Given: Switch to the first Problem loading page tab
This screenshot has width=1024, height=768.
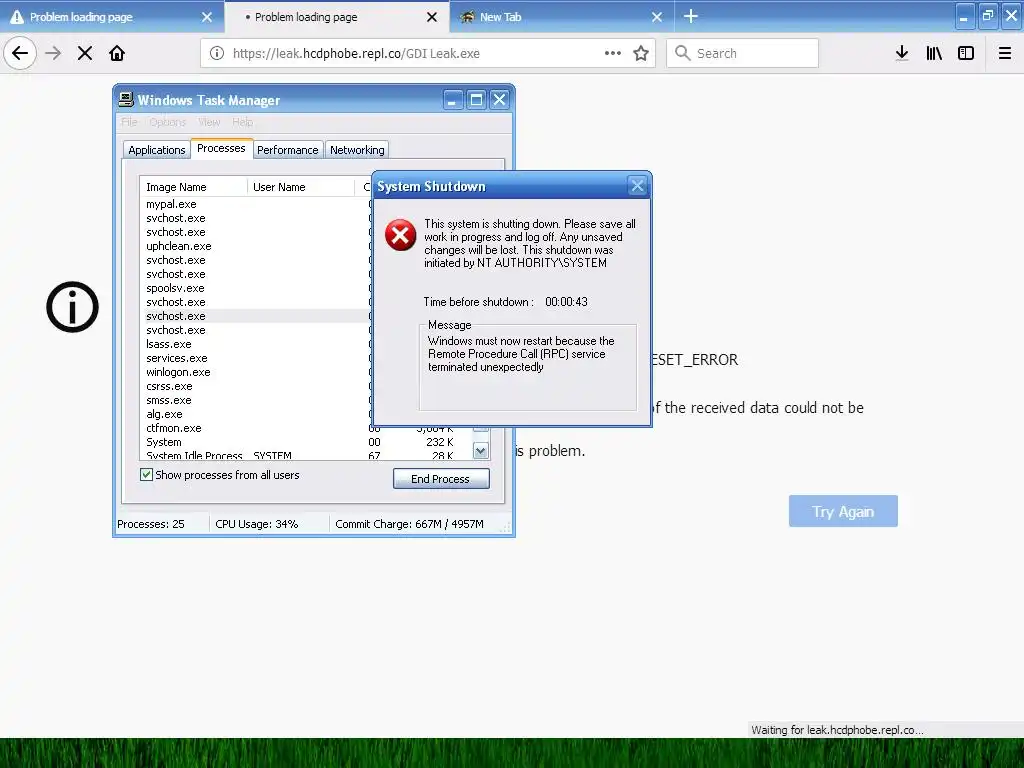Looking at the screenshot, I should [x=112, y=16].
